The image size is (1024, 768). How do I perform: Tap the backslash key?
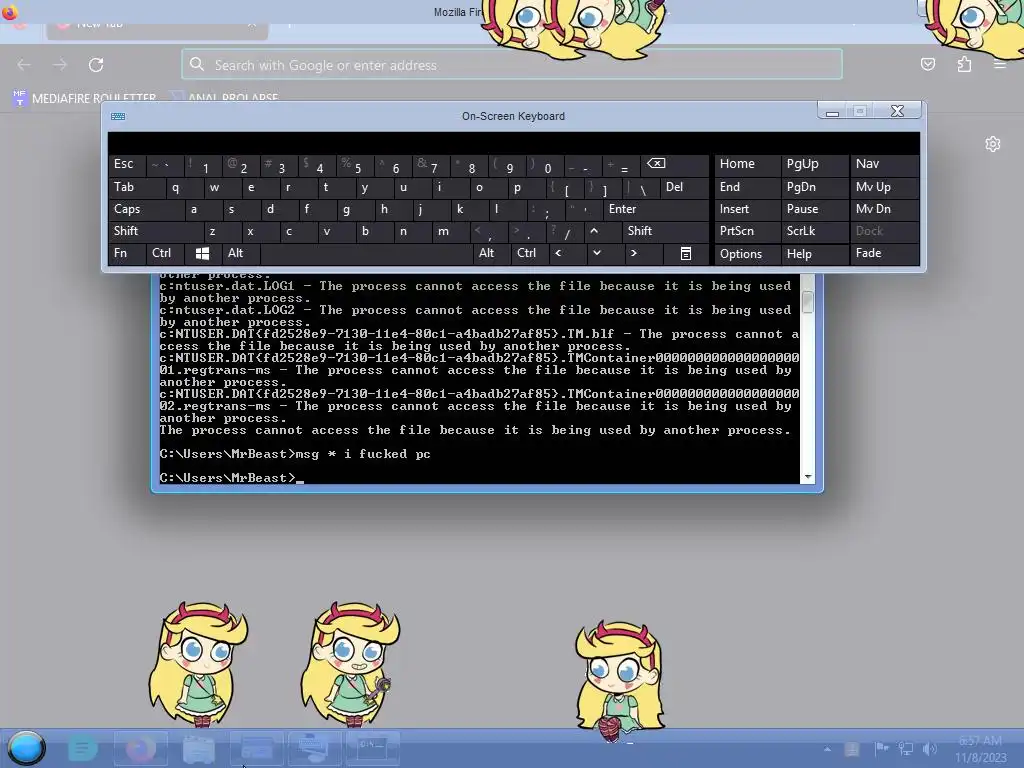click(641, 187)
